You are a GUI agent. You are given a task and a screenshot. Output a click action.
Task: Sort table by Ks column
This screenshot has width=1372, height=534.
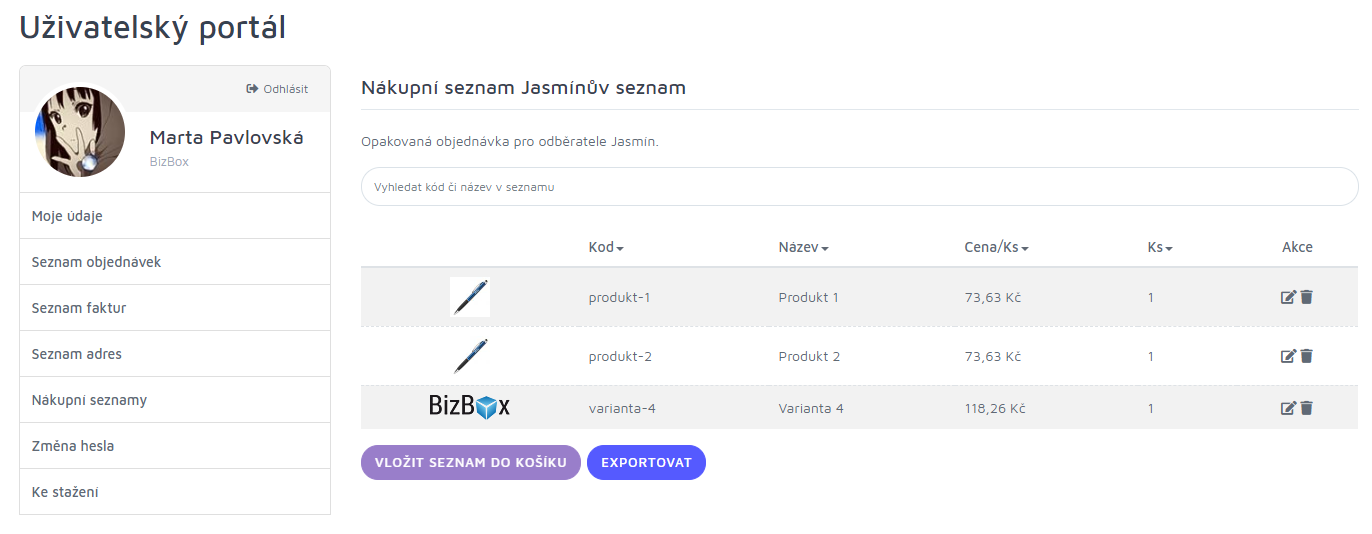click(x=1160, y=247)
